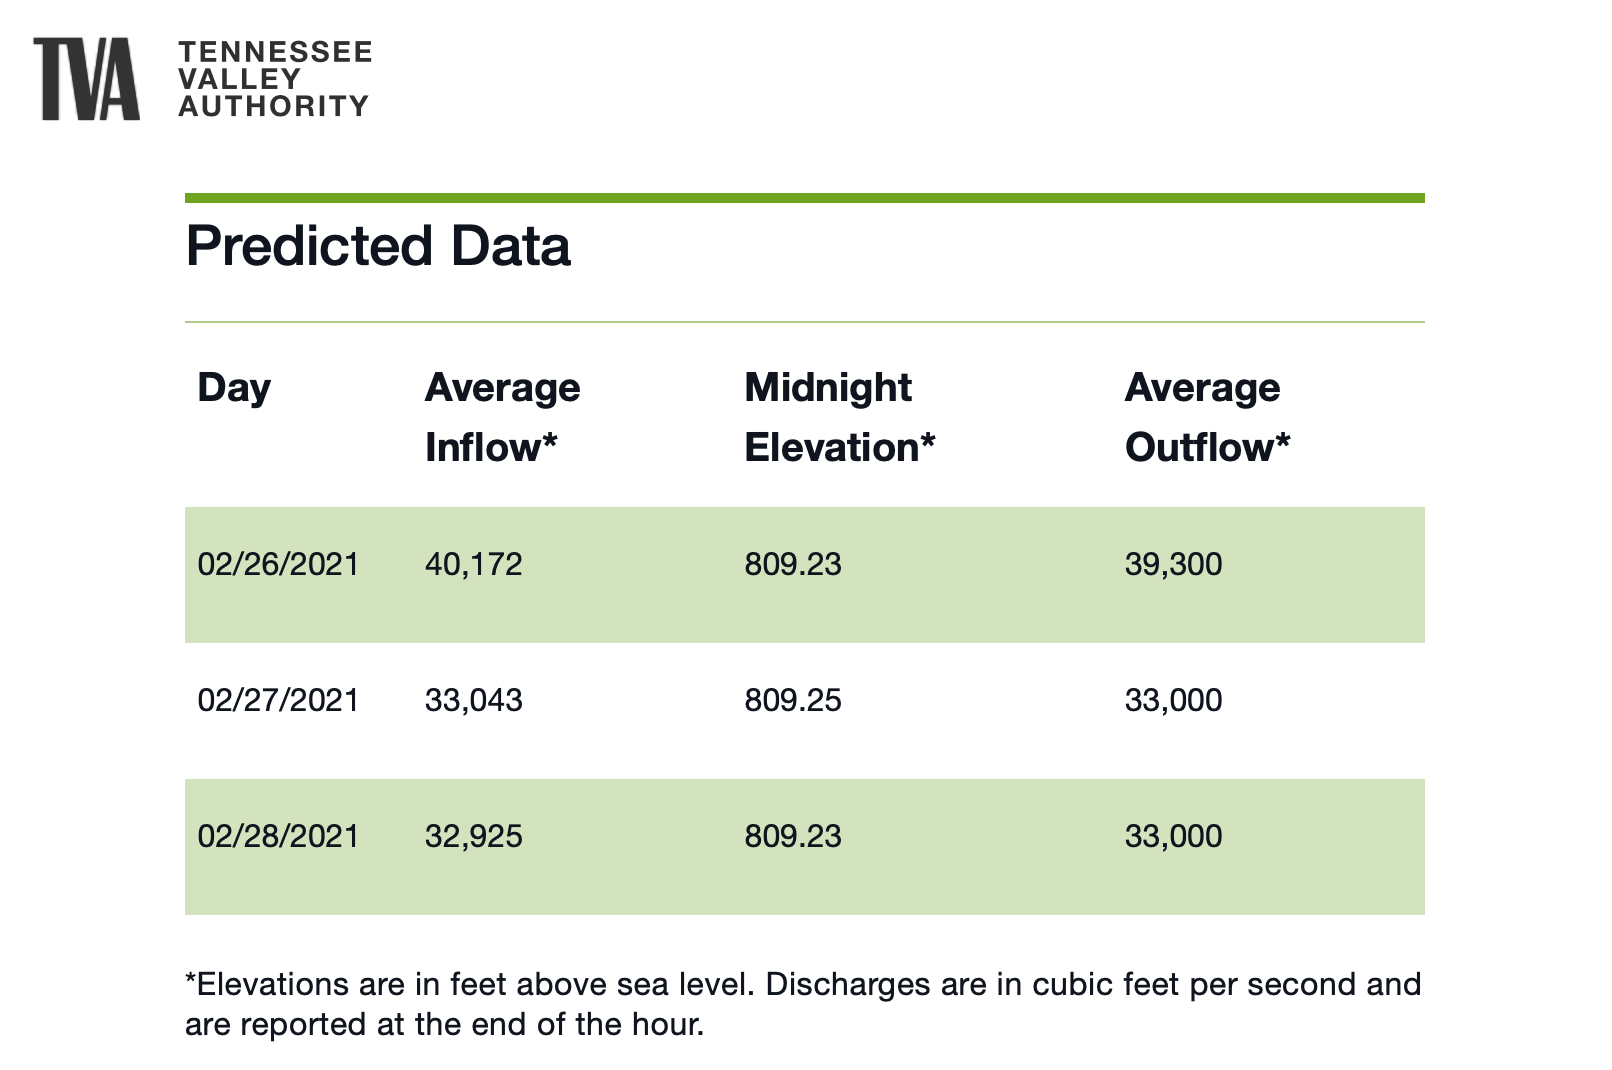1612x1070 pixels.
Task: Click the 39,300 outflow value
Action: [1173, 565]
